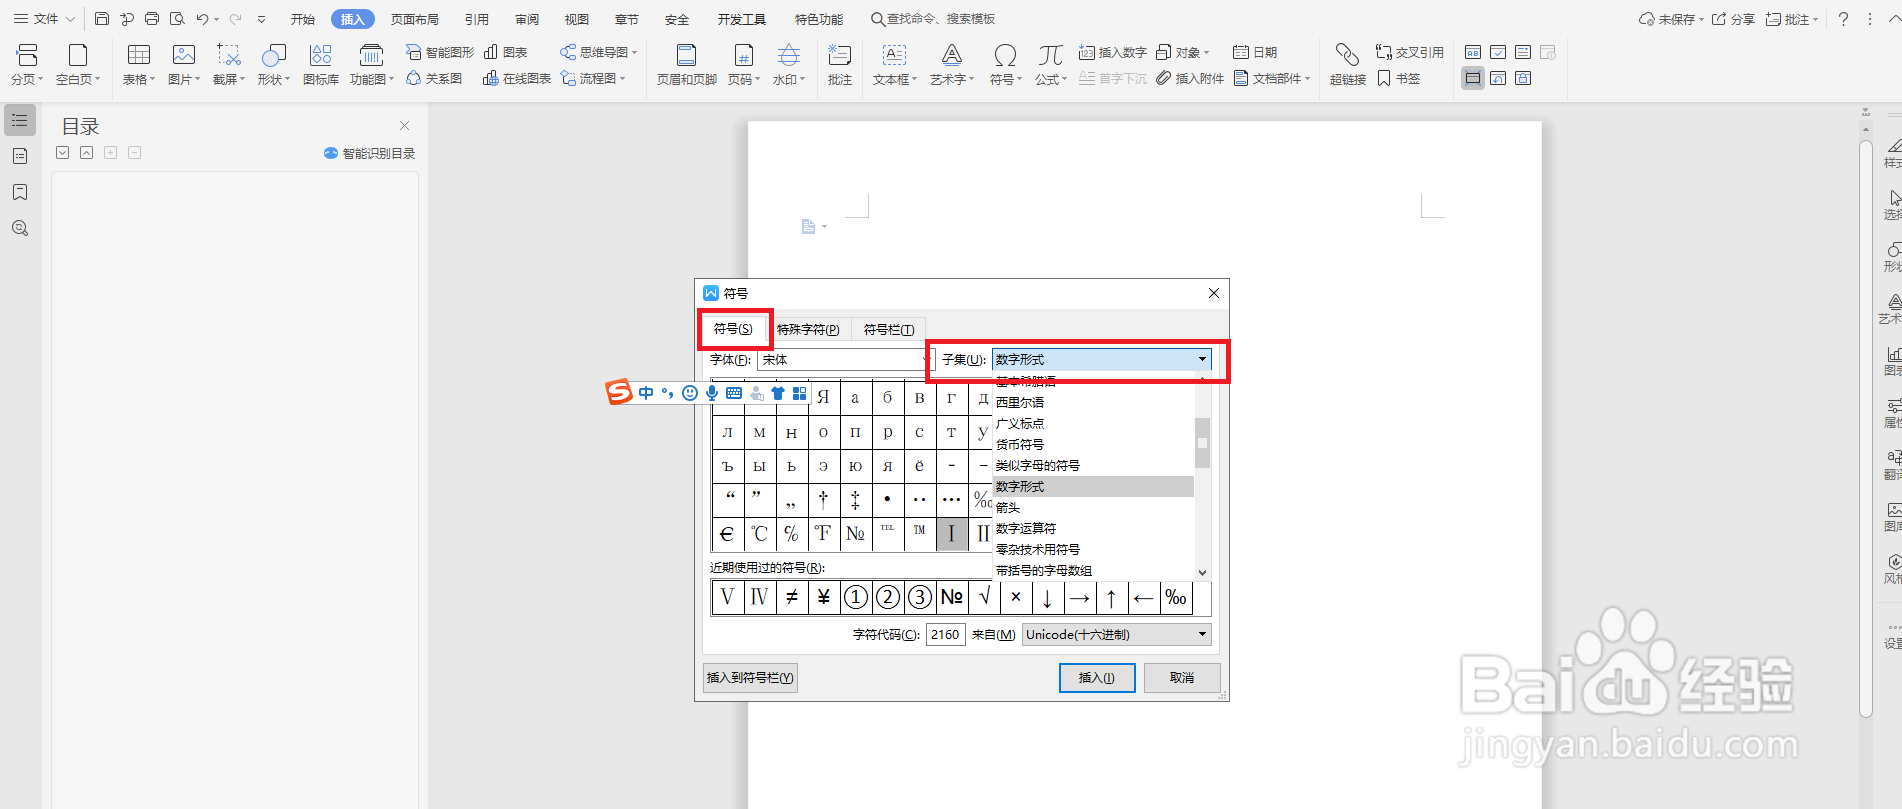Screen dimensions: 1902x809
Task: Insert a Chart (图表)
Action: pos(506,52)
